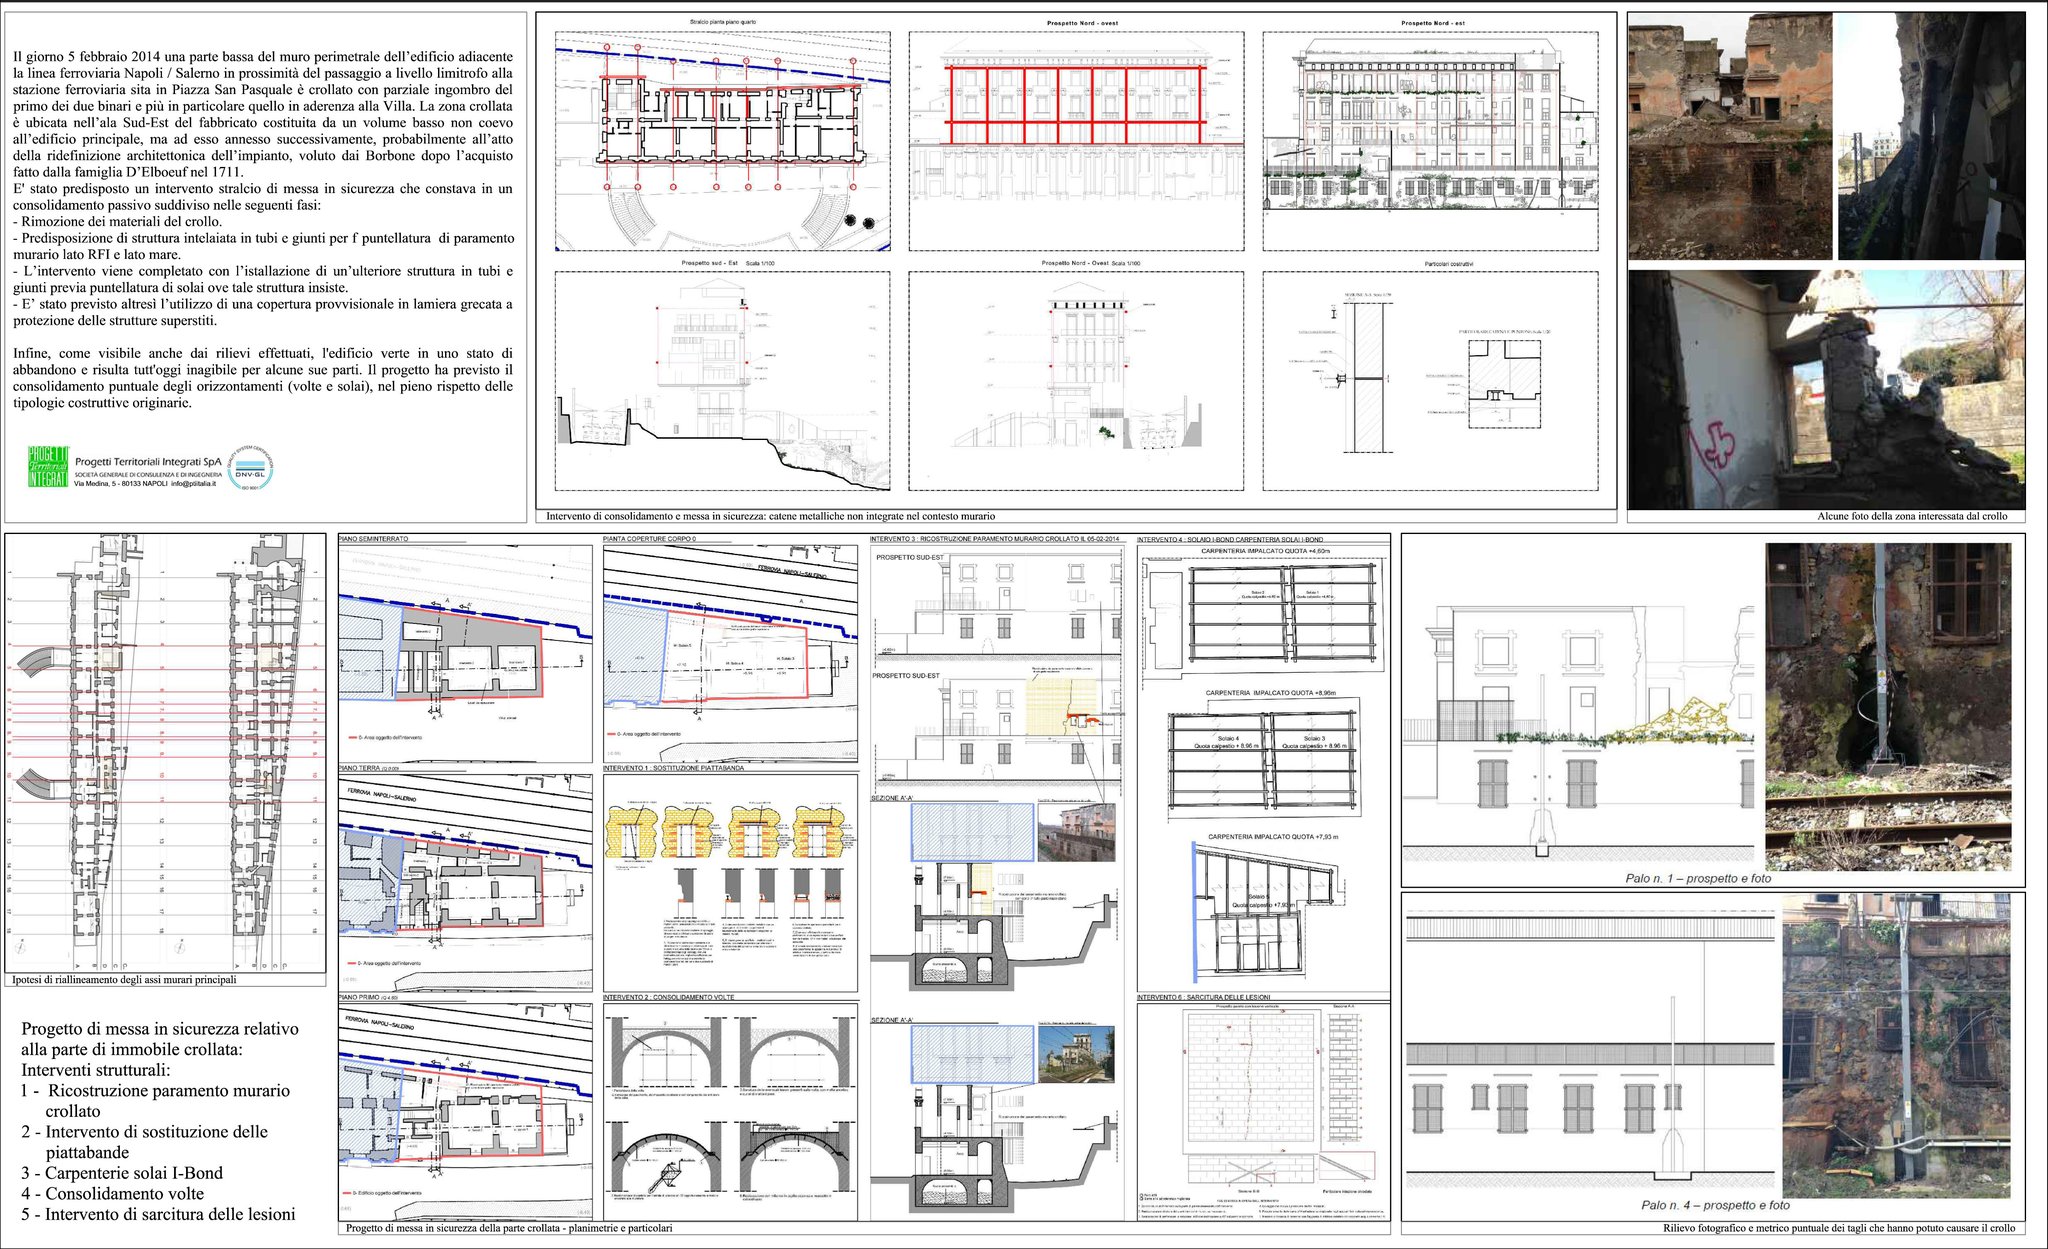Screen dimensions: 2048x1249
Task: Click the 'Solaio 4 Quota calpestio + 8,96 m' label
Action: tap(1228, 742)
